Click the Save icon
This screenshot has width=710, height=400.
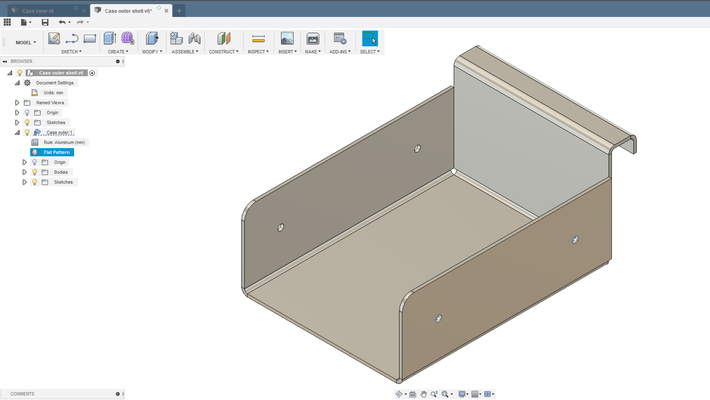click(45, 22)
